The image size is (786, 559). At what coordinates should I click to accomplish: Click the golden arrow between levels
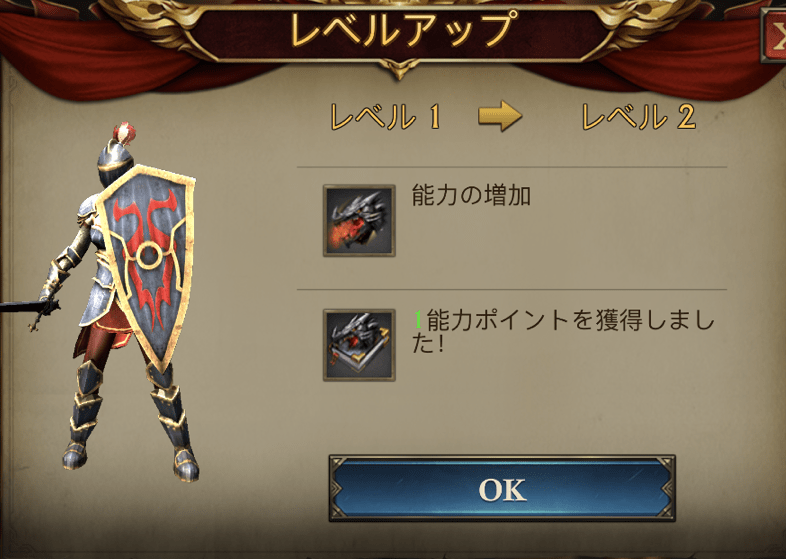[x=500, y=116]
